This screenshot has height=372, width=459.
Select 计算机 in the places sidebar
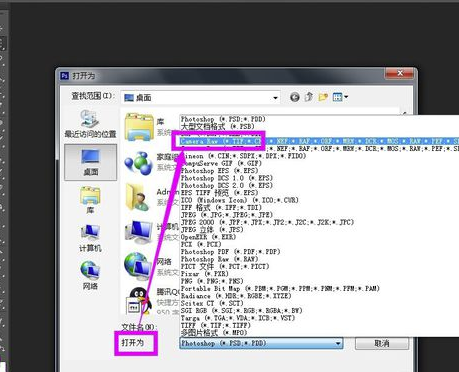click(x=90, y=238)
